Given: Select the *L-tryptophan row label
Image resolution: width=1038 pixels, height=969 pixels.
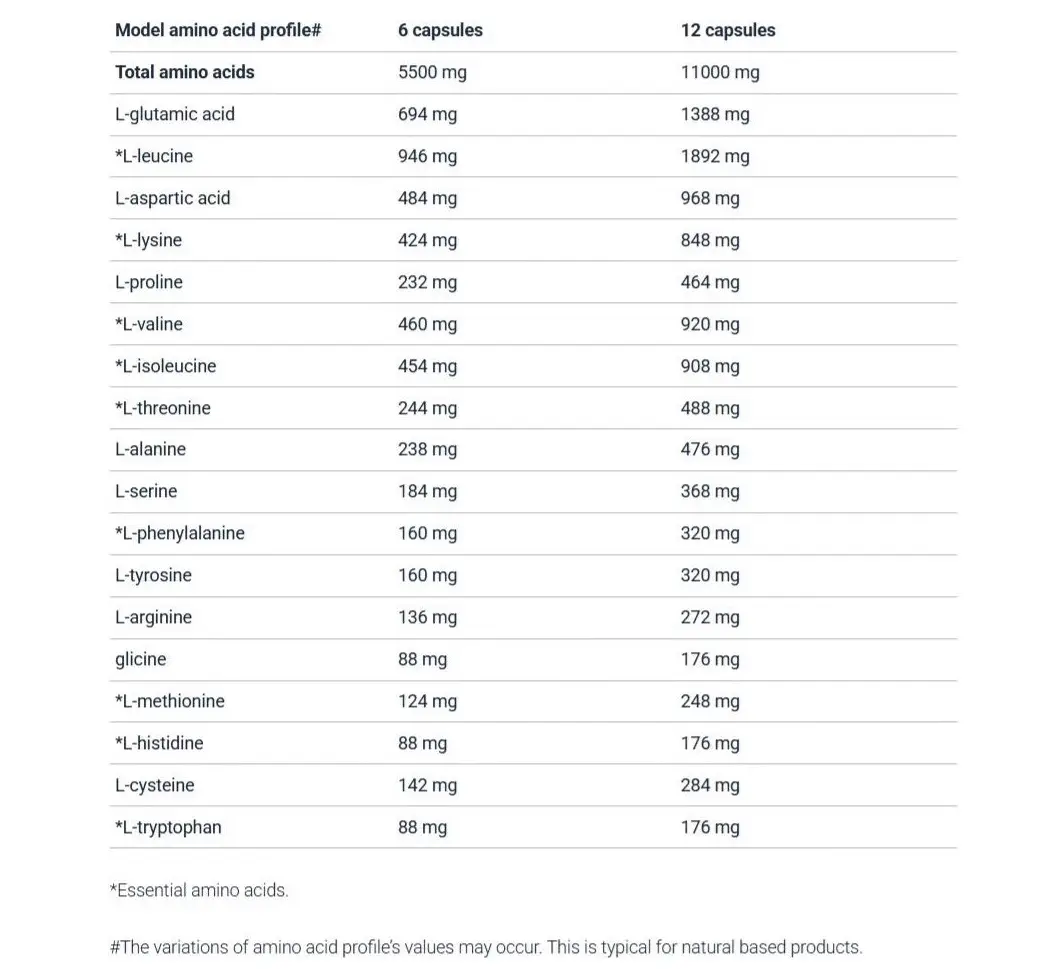Looking at the screenshot, I should [x=168, y=827].
